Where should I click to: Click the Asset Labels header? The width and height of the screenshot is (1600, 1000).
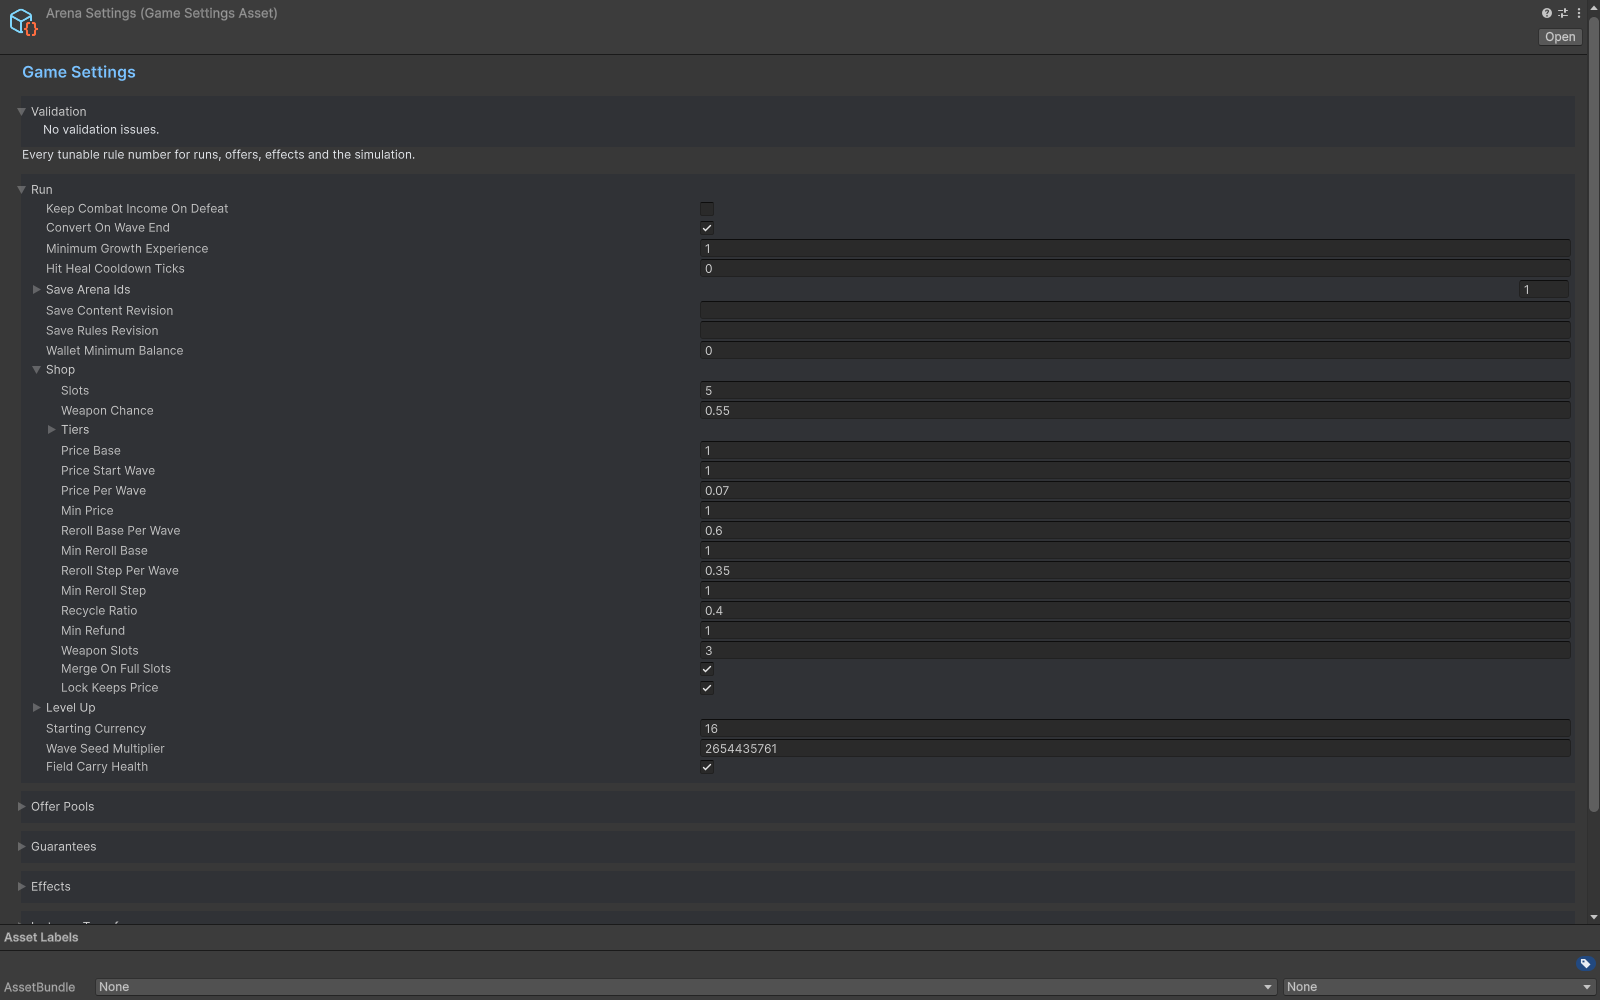(41, 938)
